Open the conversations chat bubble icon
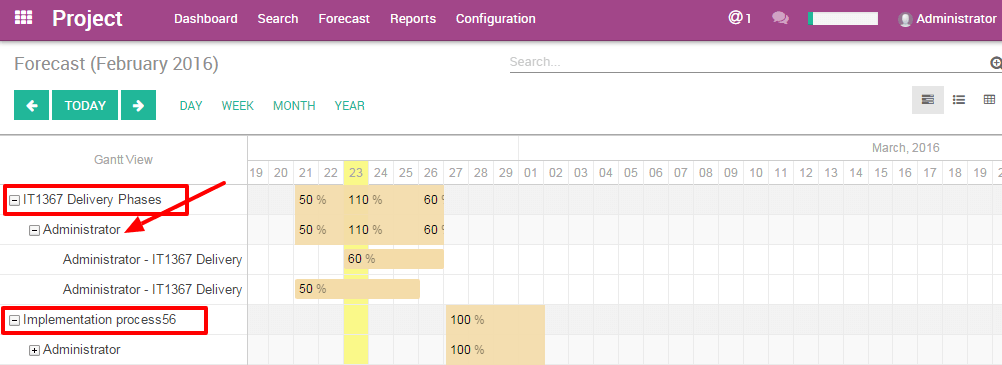 coord(780,19)
